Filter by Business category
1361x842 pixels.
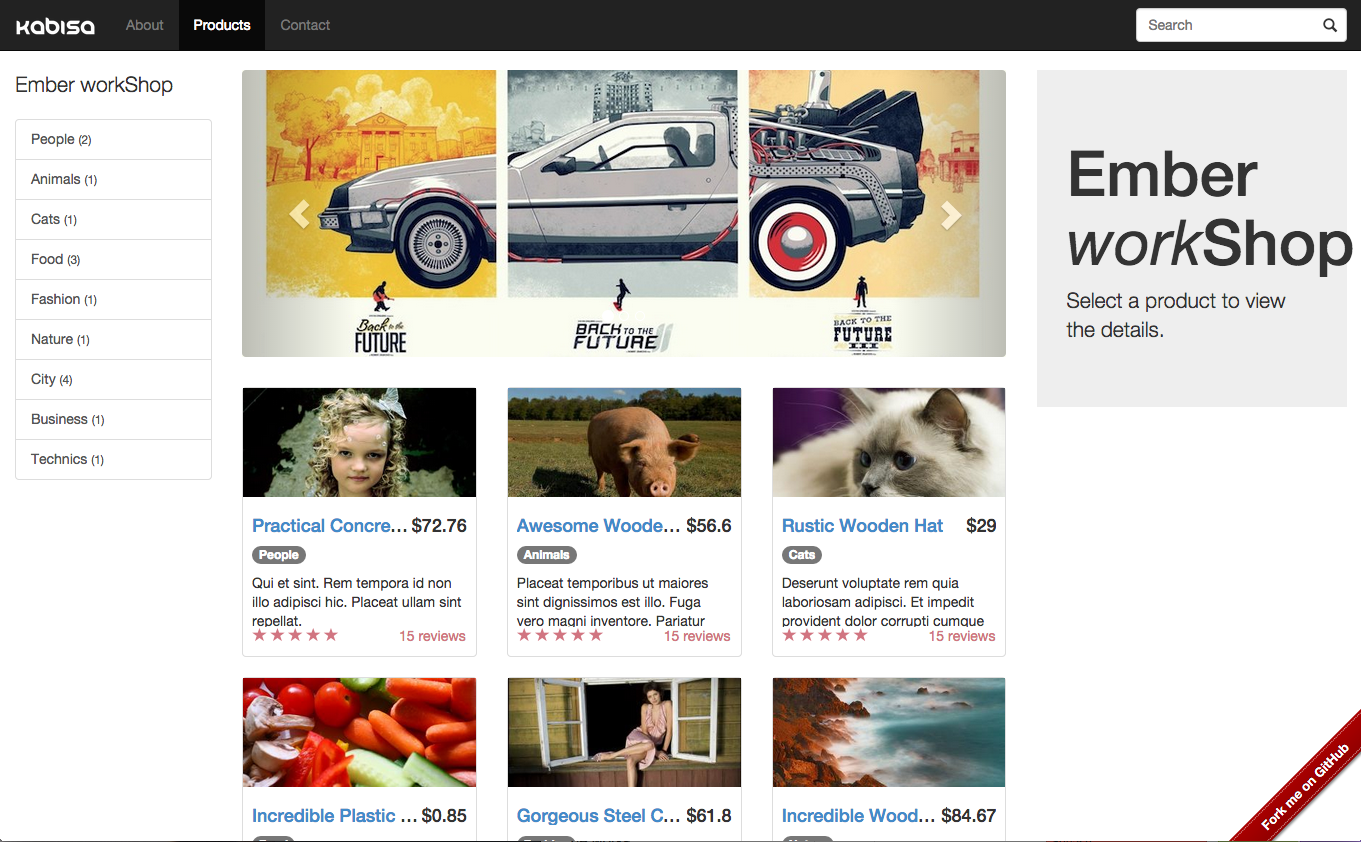[113, 419]
